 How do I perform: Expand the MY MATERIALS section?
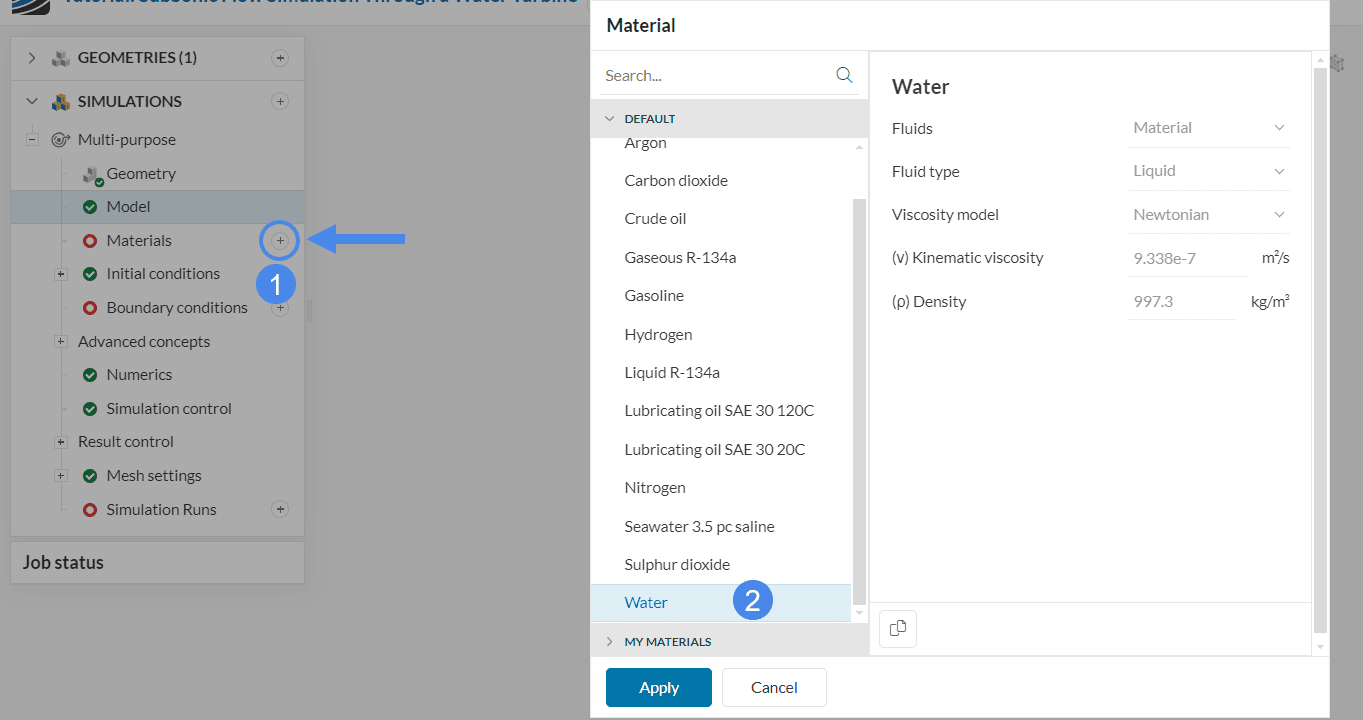point(609,642)
